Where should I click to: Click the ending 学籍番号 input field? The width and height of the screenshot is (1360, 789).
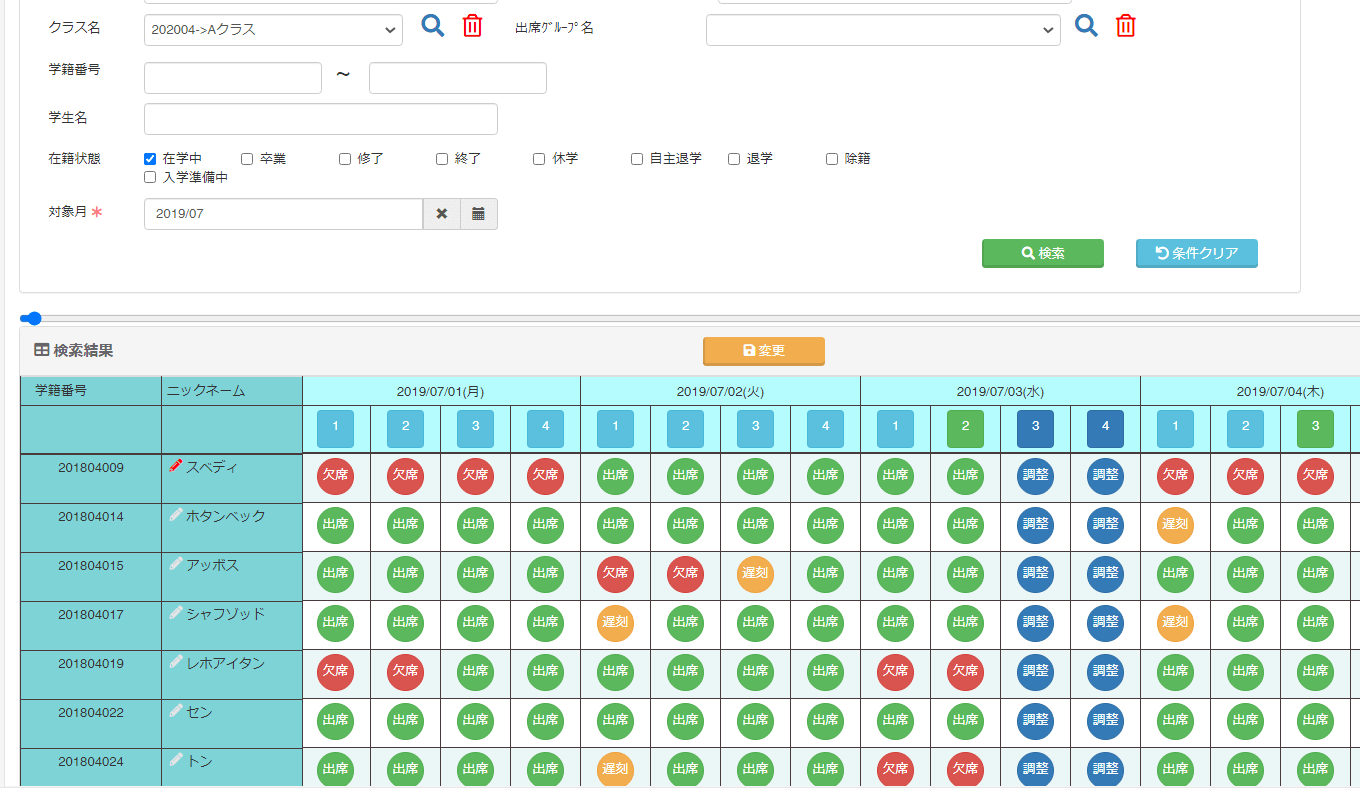click(x=458, y=78)
